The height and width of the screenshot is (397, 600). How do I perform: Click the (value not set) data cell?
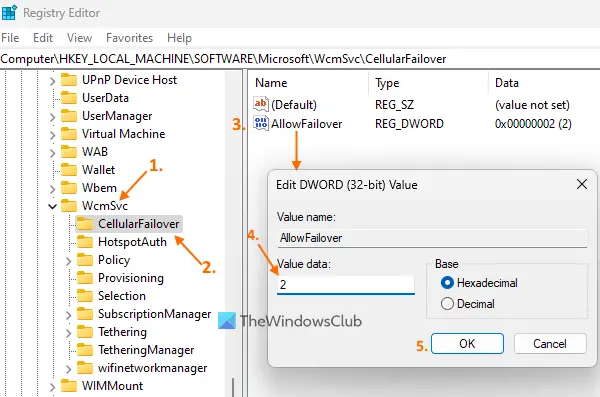pyautogui.click(x=532, y=105)
